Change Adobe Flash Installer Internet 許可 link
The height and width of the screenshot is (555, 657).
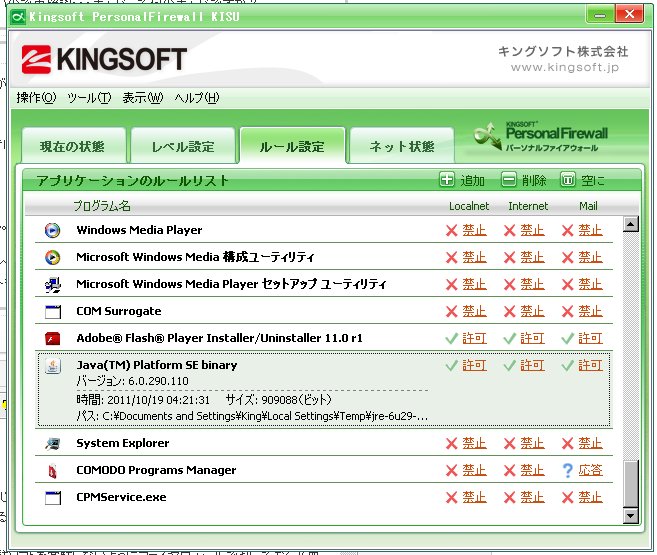point(532,338)
